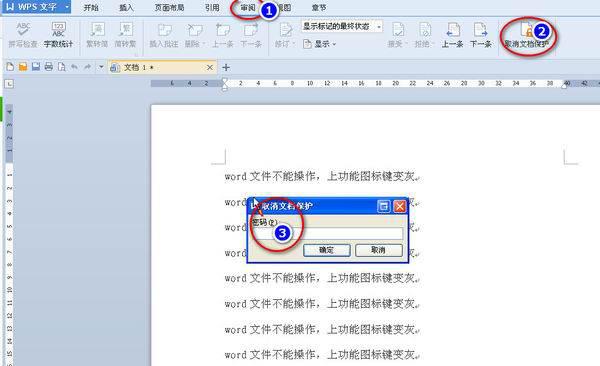The width and height of the screenshot is (600, 366).
Task: Click the ruler tab-stop selector L button
Action: [9, 83]
